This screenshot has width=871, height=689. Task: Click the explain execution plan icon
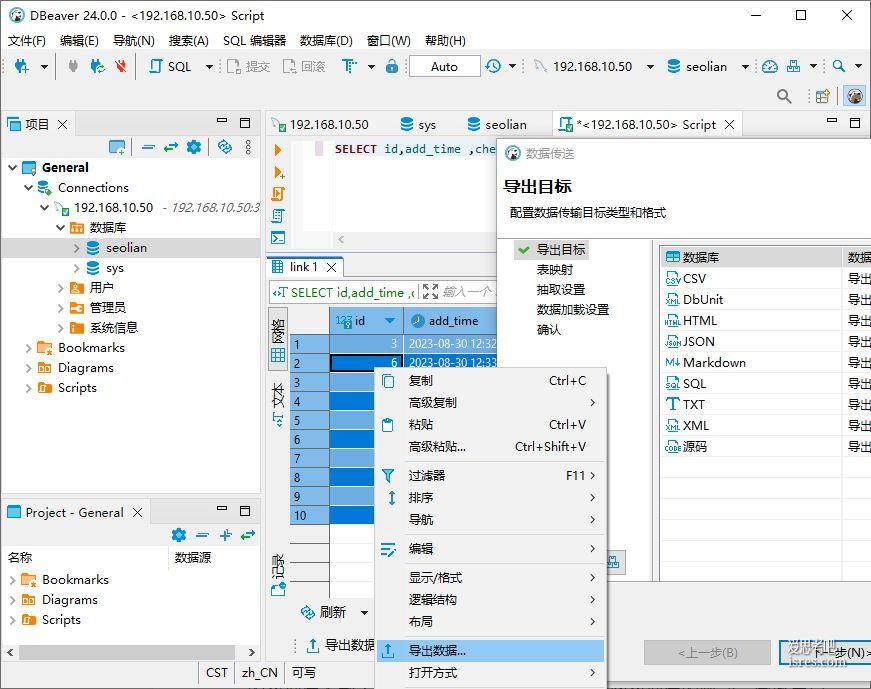click(x=278, y=216)
